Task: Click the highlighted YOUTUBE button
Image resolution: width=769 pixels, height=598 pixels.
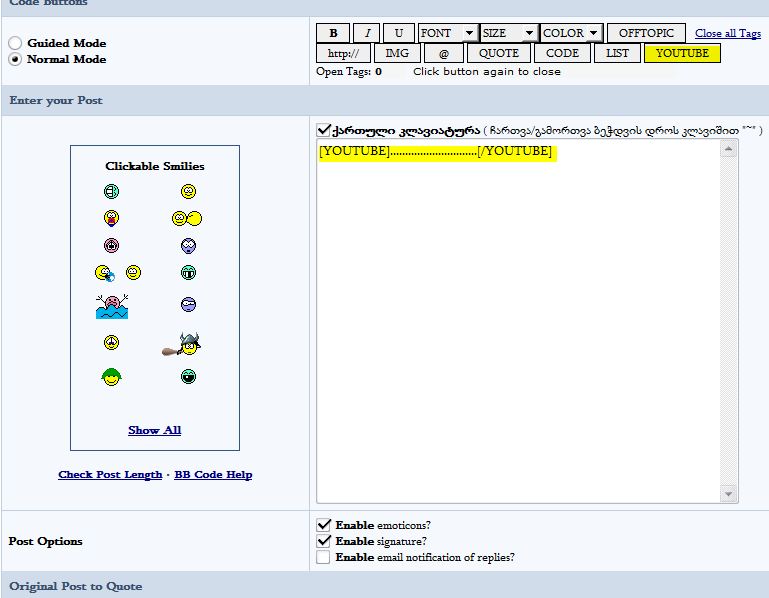Action: pos(682,53)
